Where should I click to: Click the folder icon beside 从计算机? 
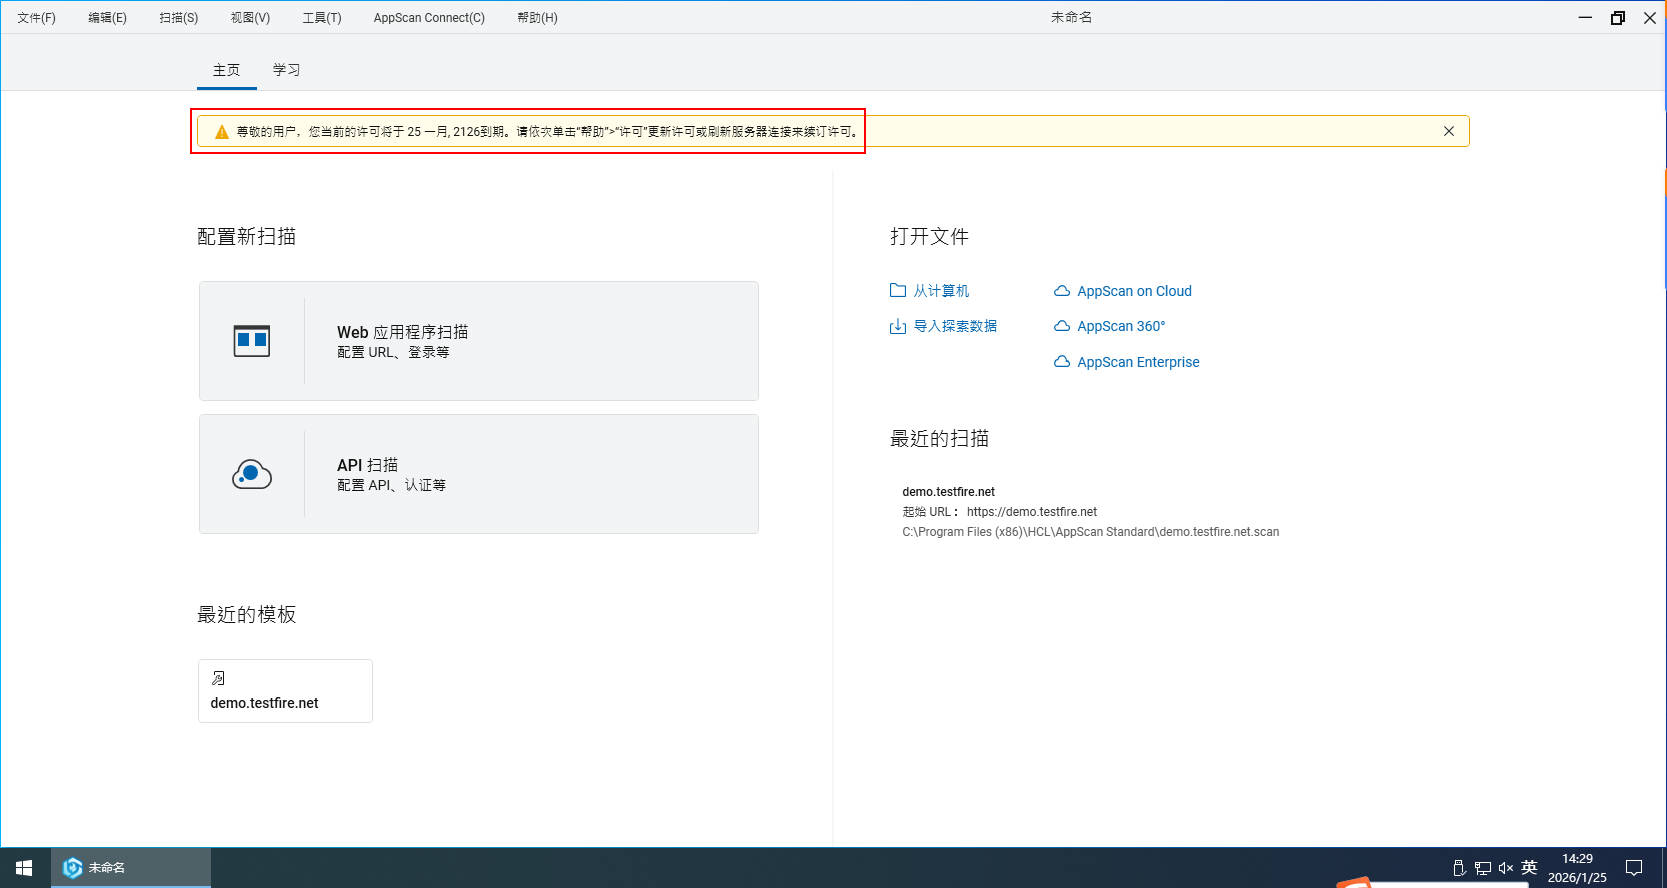898,291
